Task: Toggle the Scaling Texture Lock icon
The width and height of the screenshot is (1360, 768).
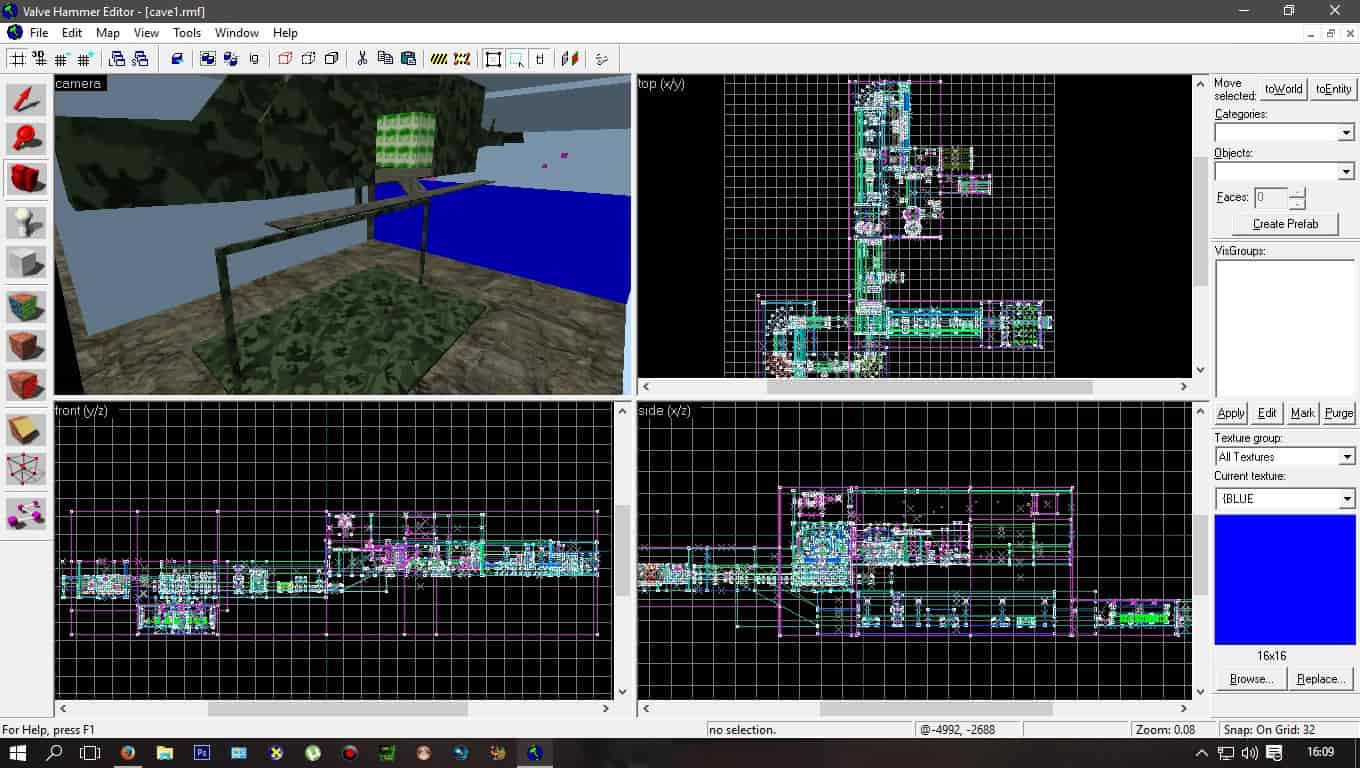Action: click(570, 59)
